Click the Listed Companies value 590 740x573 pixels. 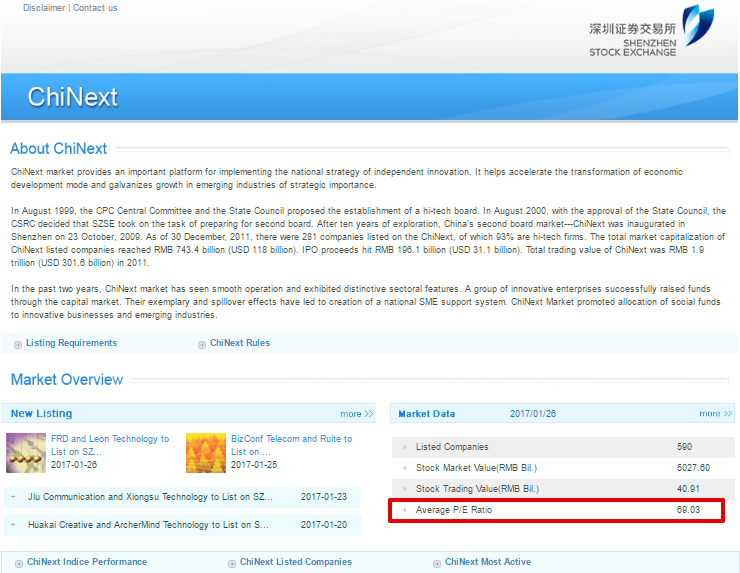point(684,447)
